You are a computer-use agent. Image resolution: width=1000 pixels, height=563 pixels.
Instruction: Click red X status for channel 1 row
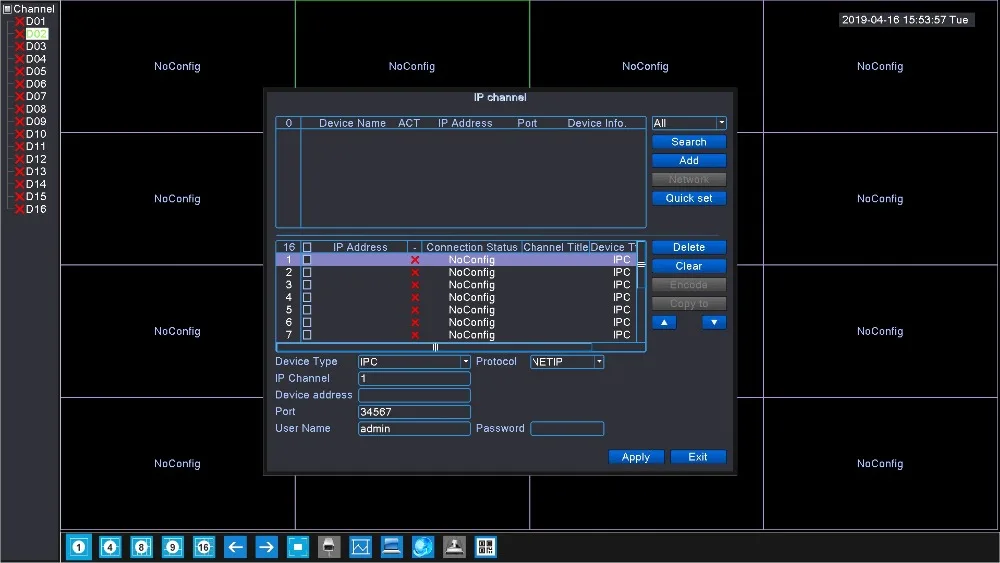pyautogui.click(x=415, y=260)
